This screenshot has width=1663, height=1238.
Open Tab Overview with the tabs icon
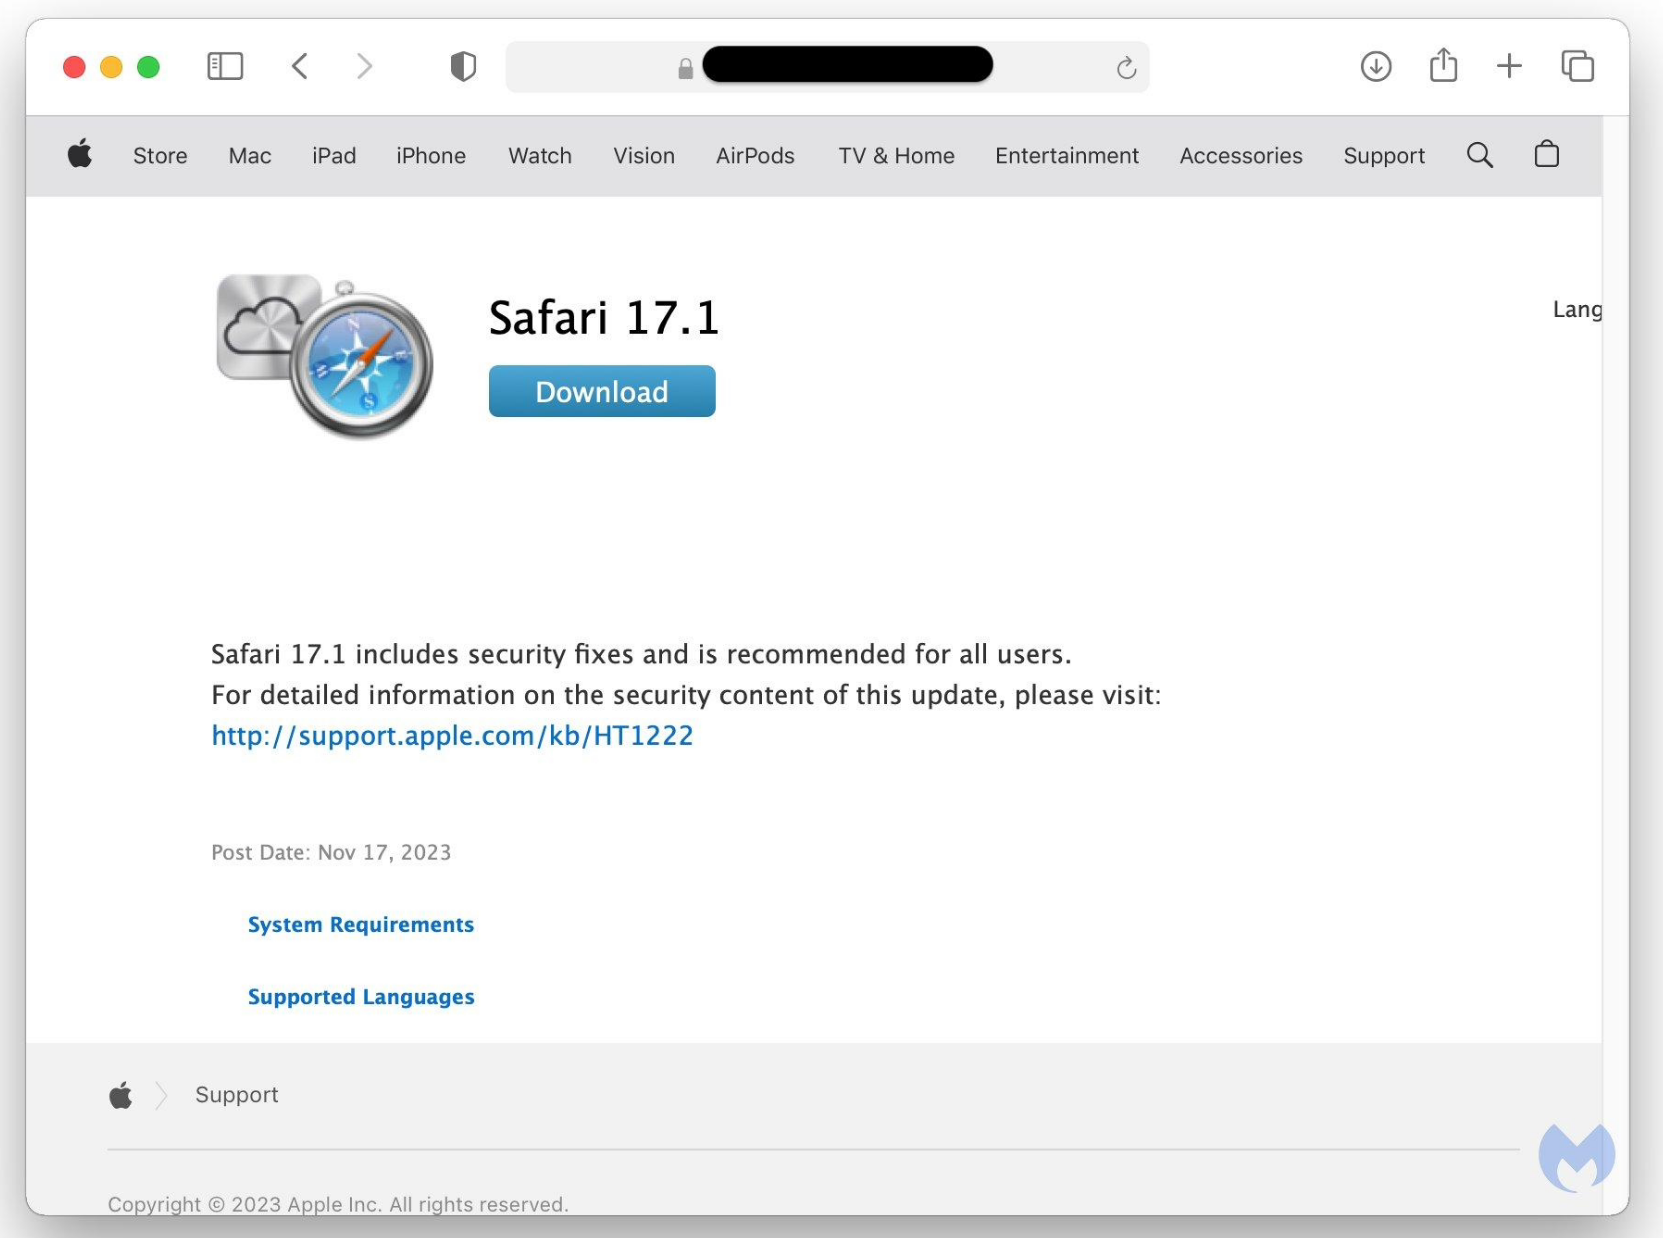point(1578,66)
